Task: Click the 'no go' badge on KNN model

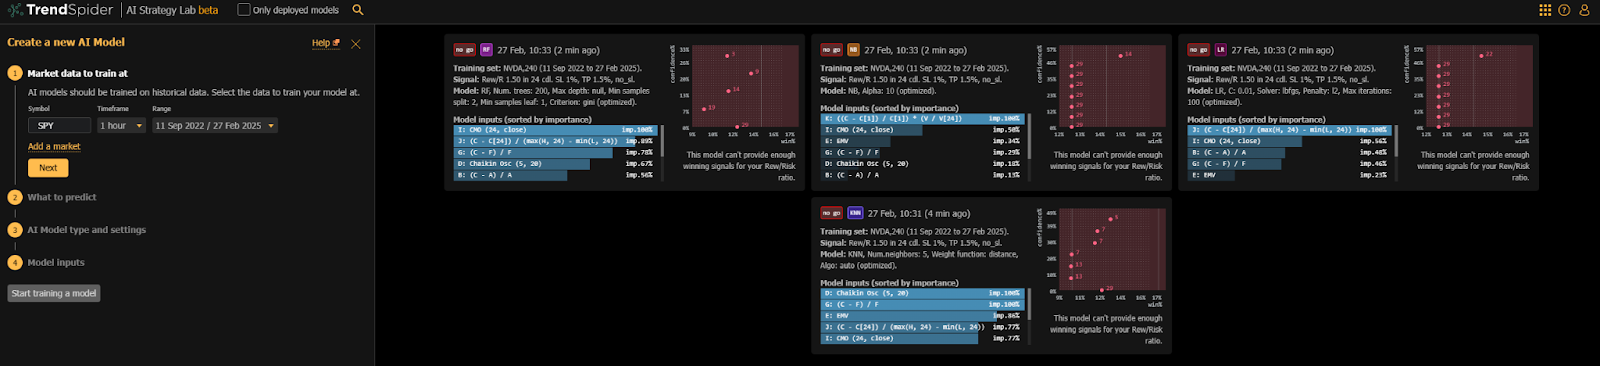Action: tap(832, 213)
